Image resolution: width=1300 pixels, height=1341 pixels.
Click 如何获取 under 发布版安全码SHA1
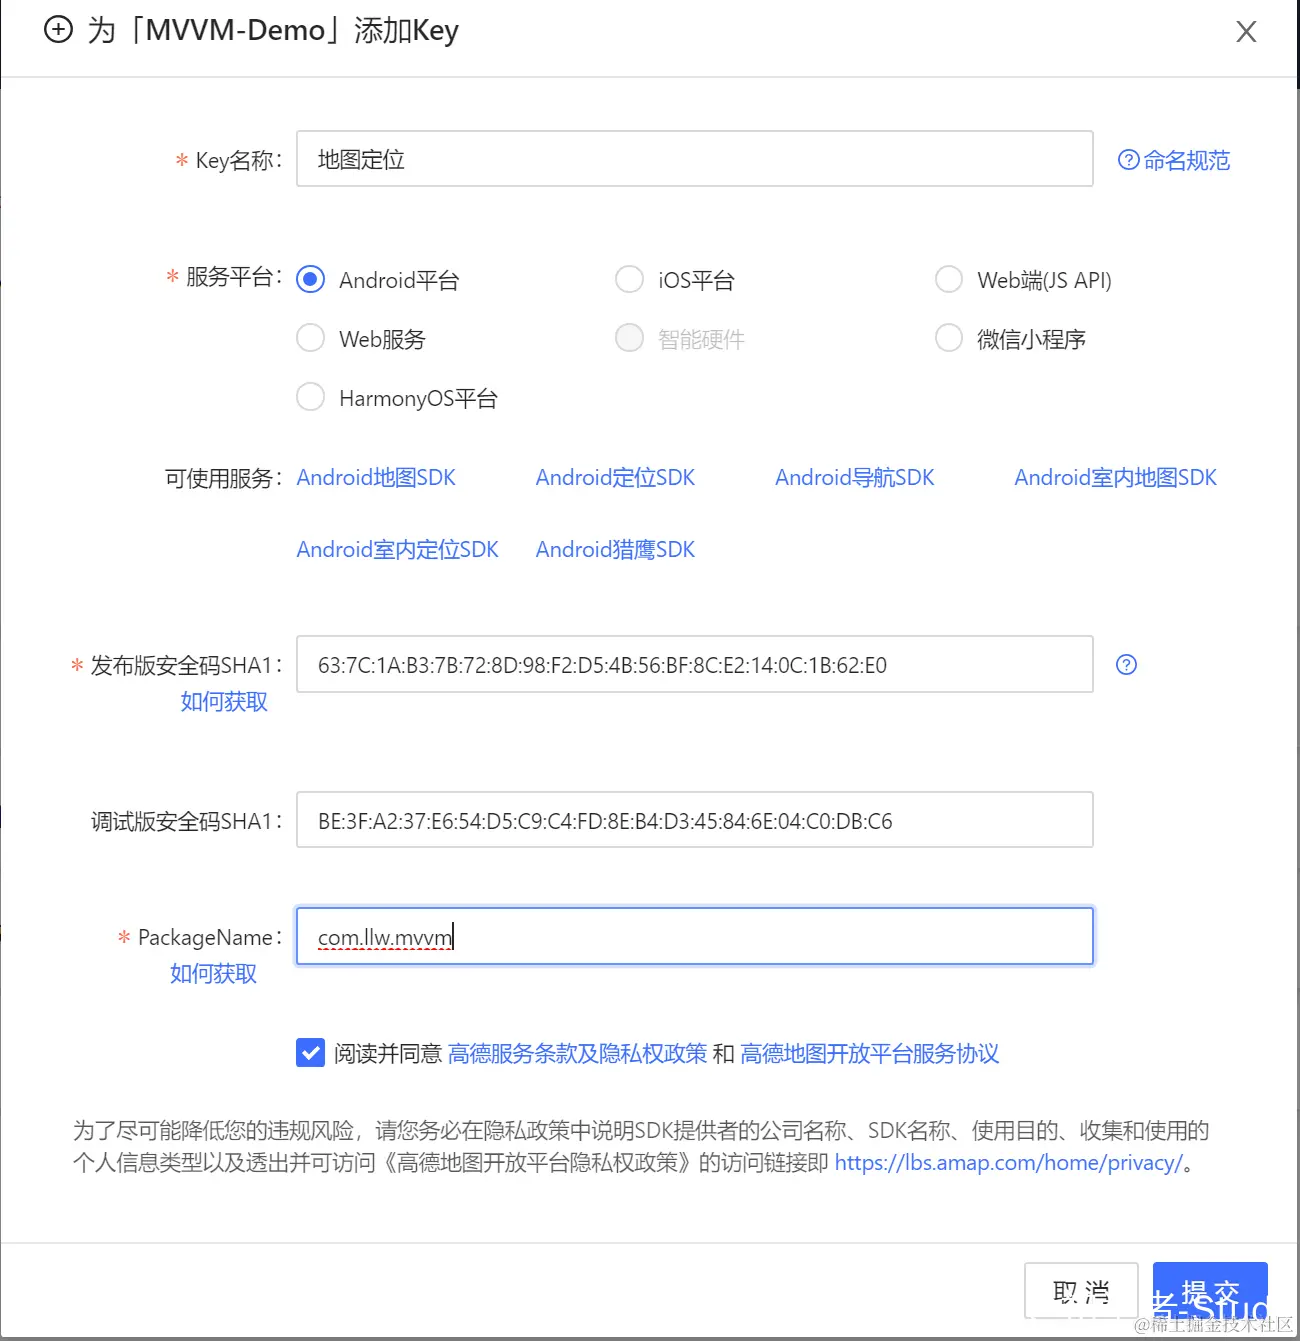[x=223, y=701]
